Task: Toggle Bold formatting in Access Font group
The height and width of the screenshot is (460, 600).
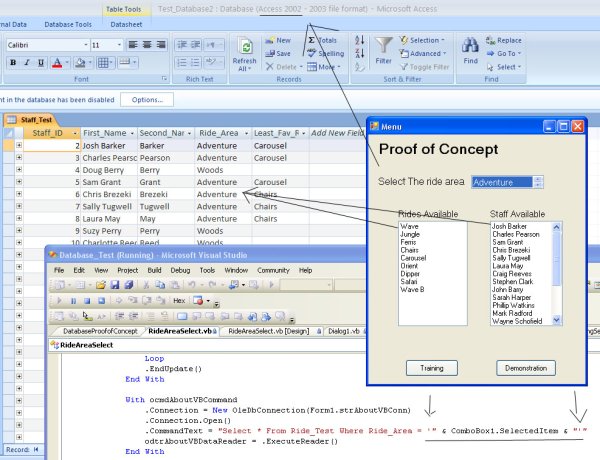Action: click(x=13, y=62)
